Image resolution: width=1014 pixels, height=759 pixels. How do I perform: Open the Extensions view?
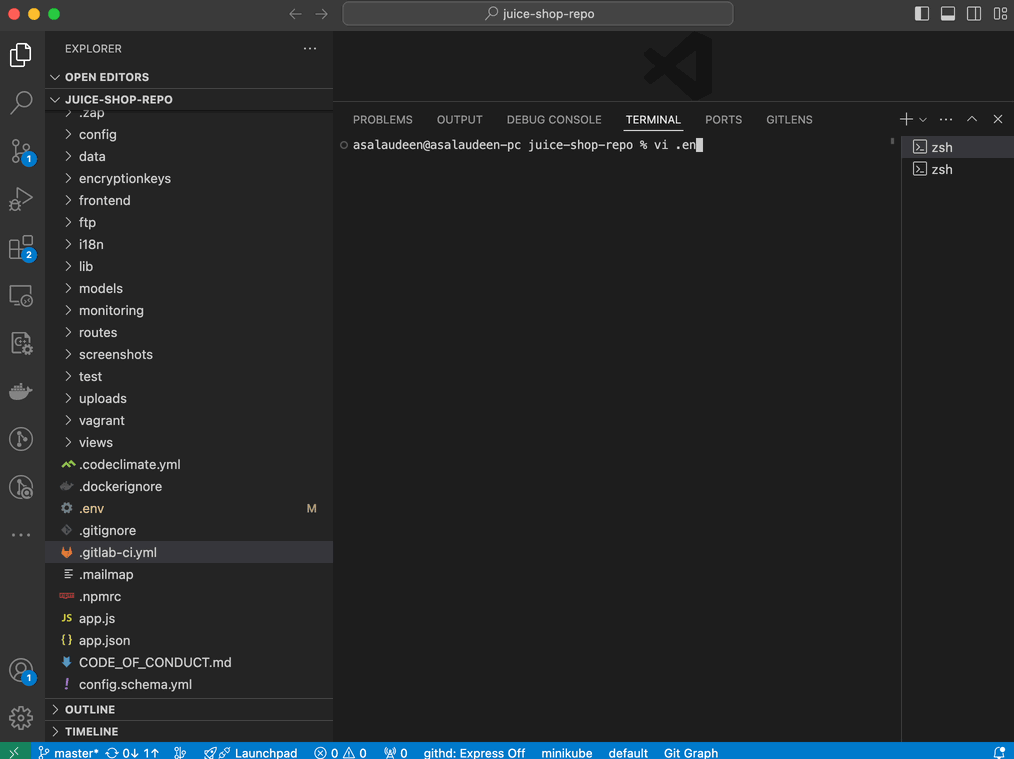[22, 247]
